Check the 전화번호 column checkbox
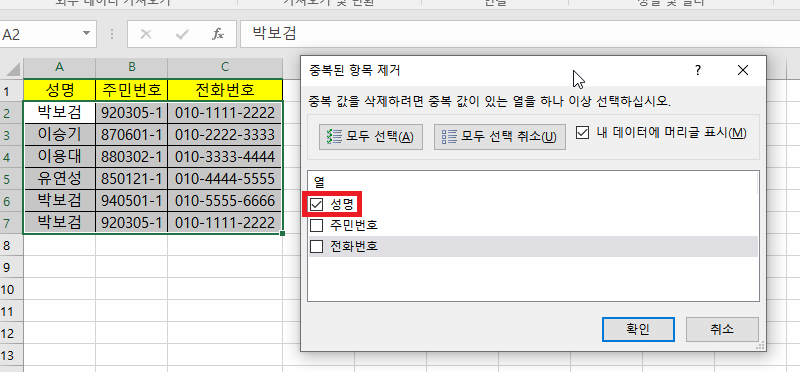 316,246
